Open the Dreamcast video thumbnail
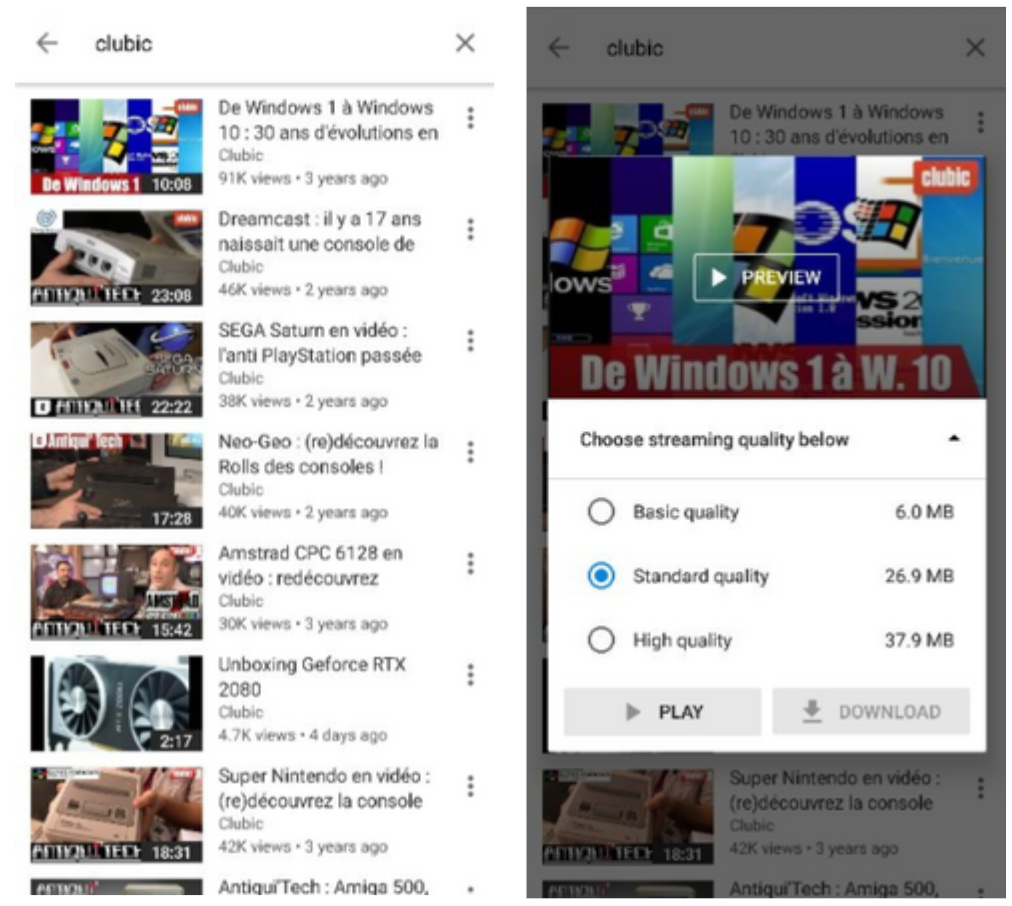The height and width of the screenshot is (906, 1012). 116,257
